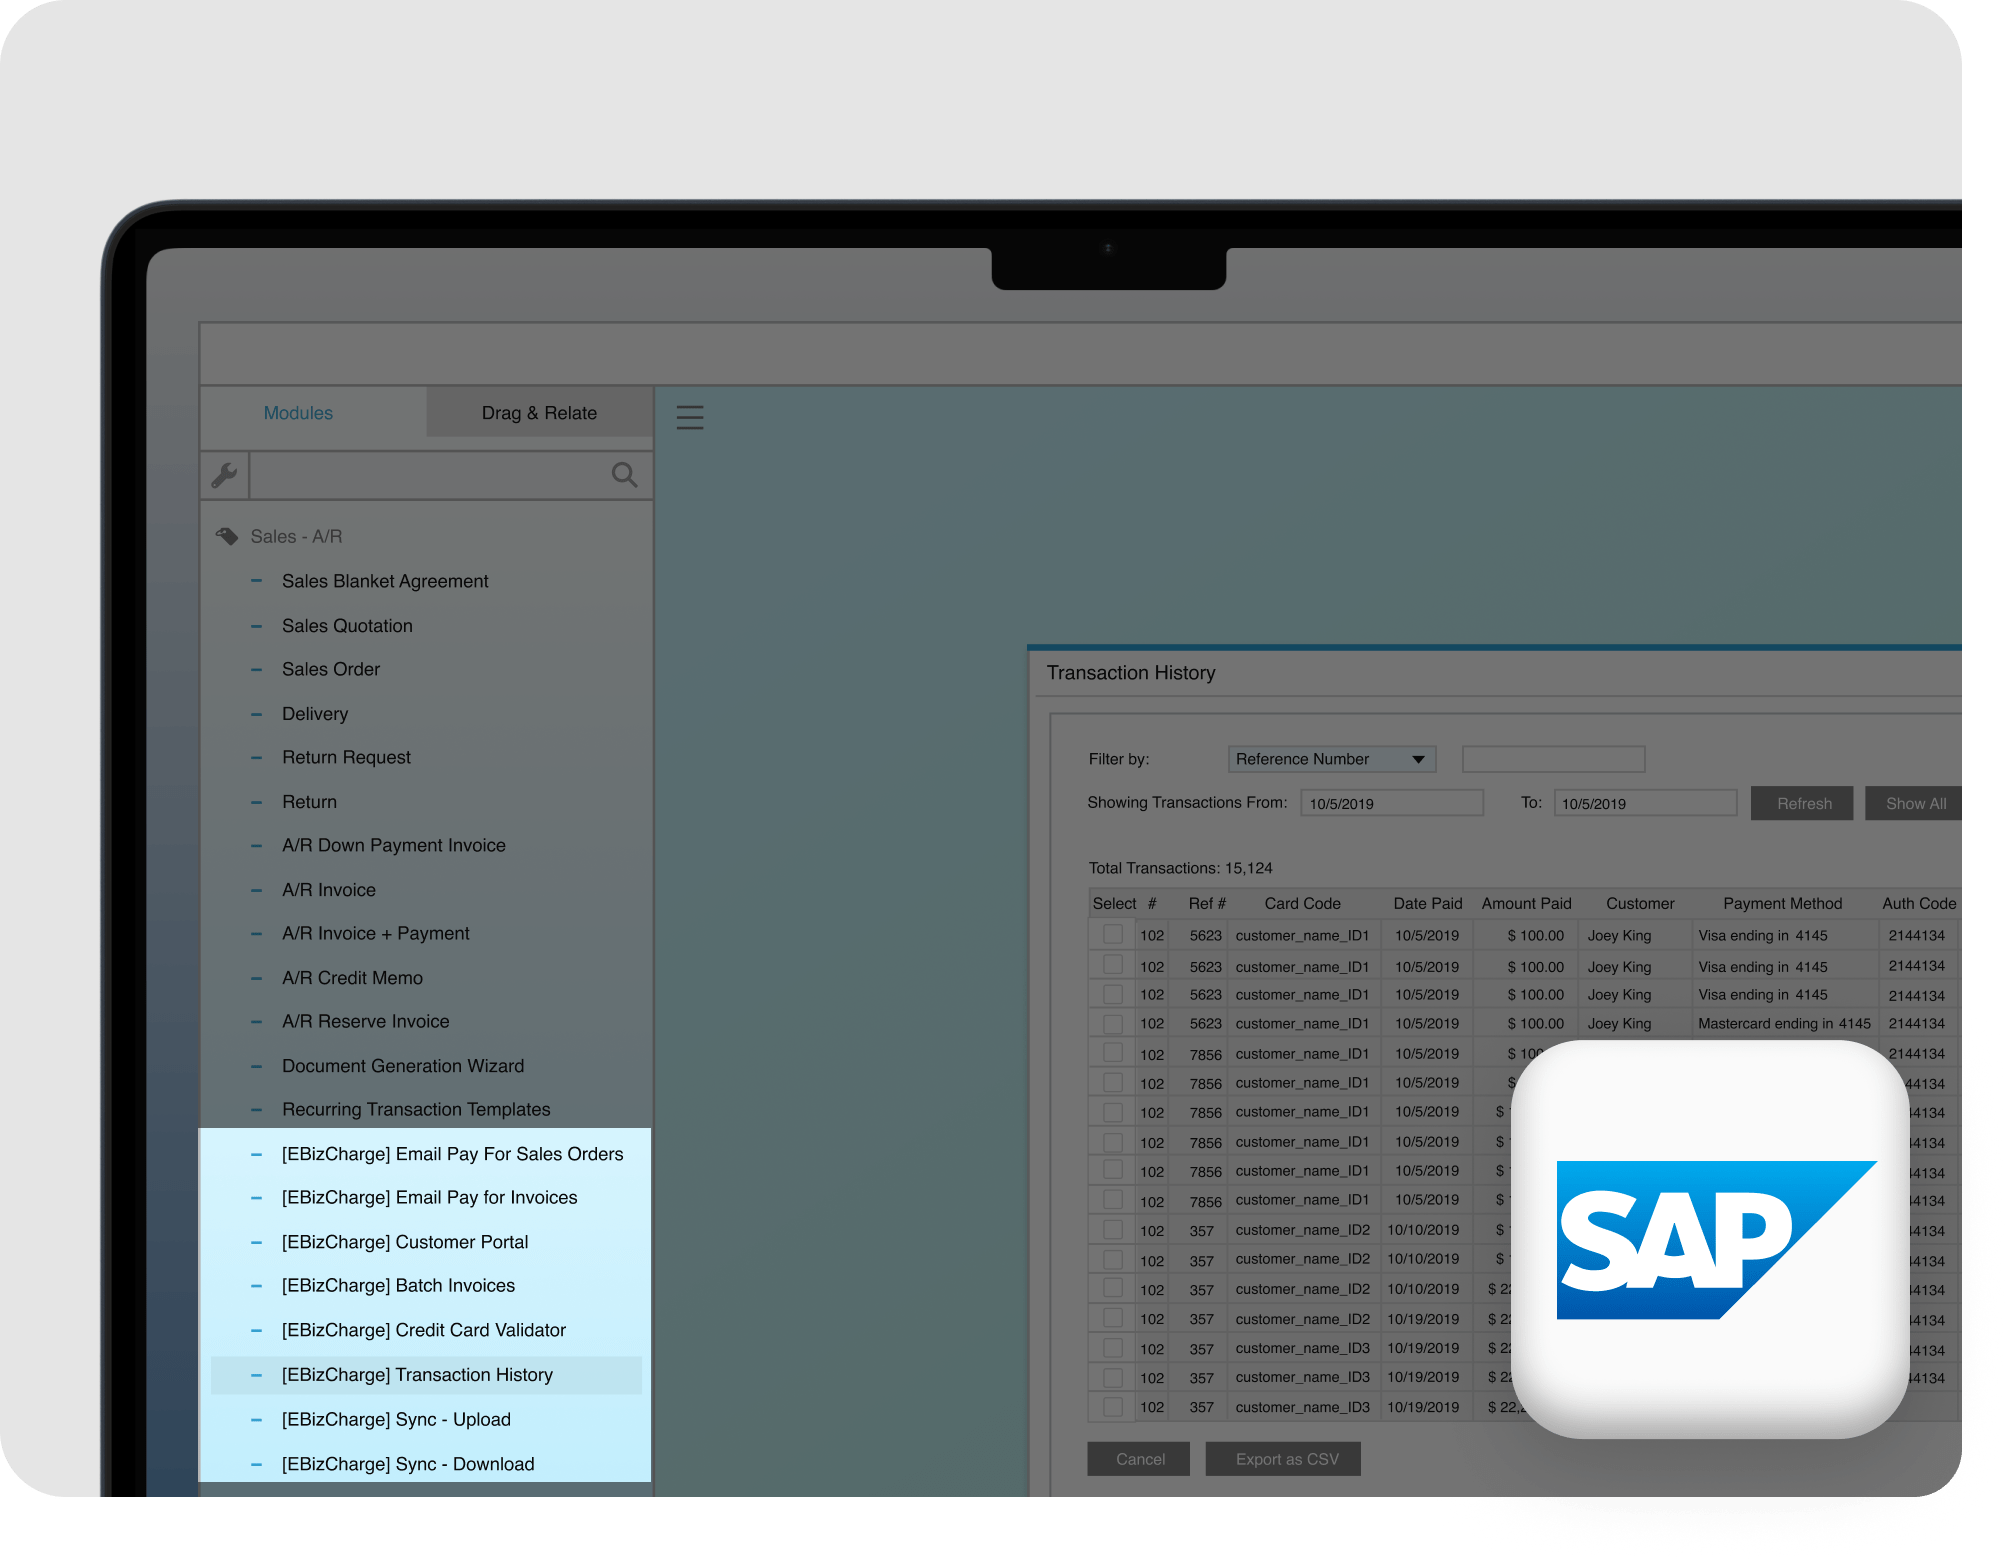Open the Reference Number filter dropdown
The width and height of the screenshot is (2006, 1560).
(x=1332, y=759)
